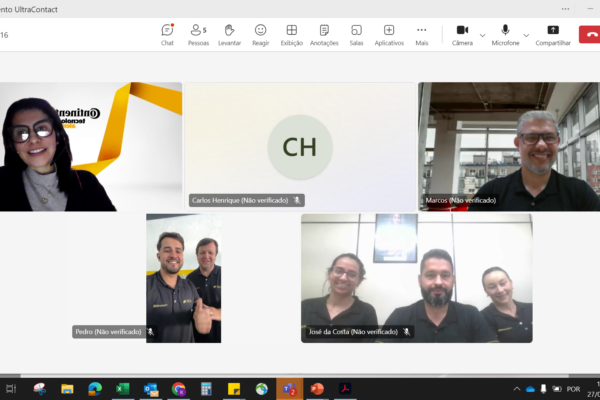Raise hand with the Levantar button
Image resolution: width=600 pixels, height=400 pixels.
229,34
